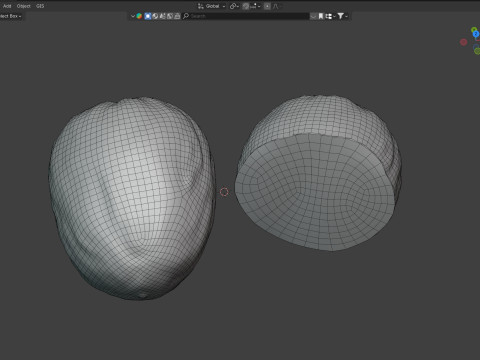Open the pivot point dropdown

234,6
